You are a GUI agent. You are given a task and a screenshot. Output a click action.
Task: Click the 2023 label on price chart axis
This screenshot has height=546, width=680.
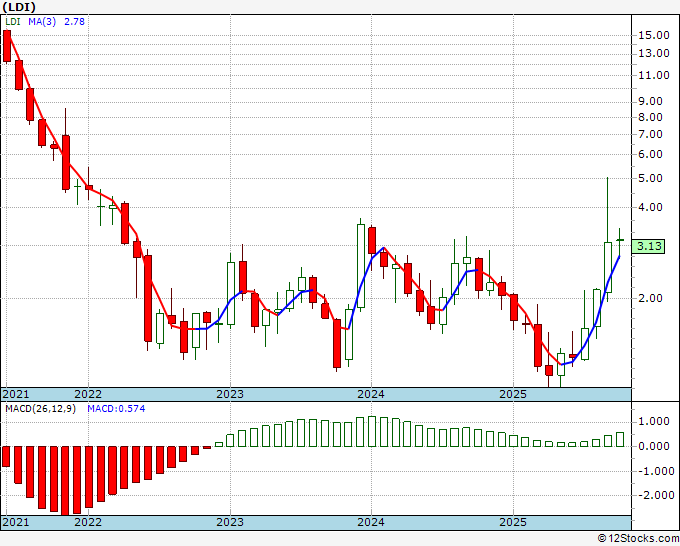(230, 394)
